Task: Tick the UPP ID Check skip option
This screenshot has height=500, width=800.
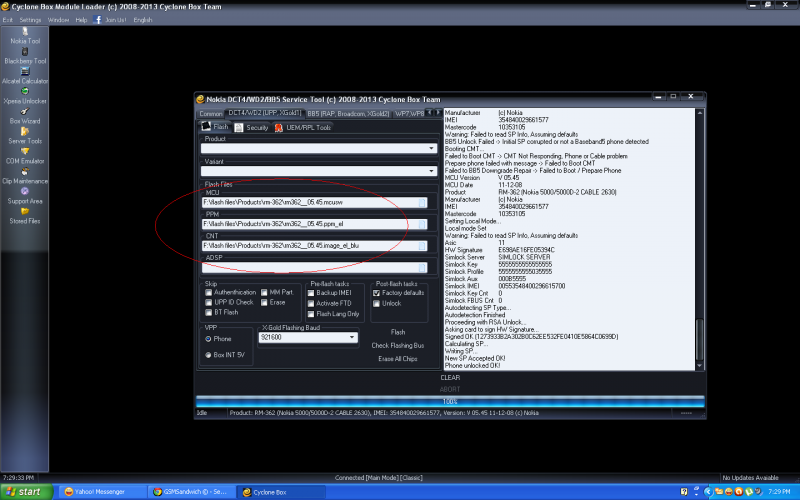Action: [209, 302]
